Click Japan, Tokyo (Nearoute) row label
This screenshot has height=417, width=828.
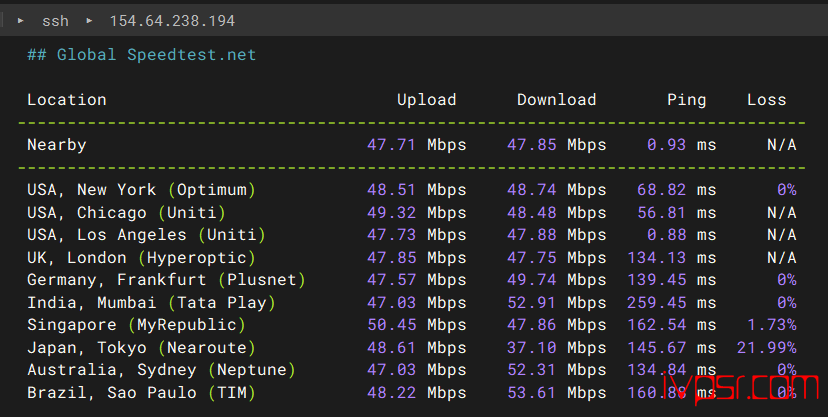point(142,348)
